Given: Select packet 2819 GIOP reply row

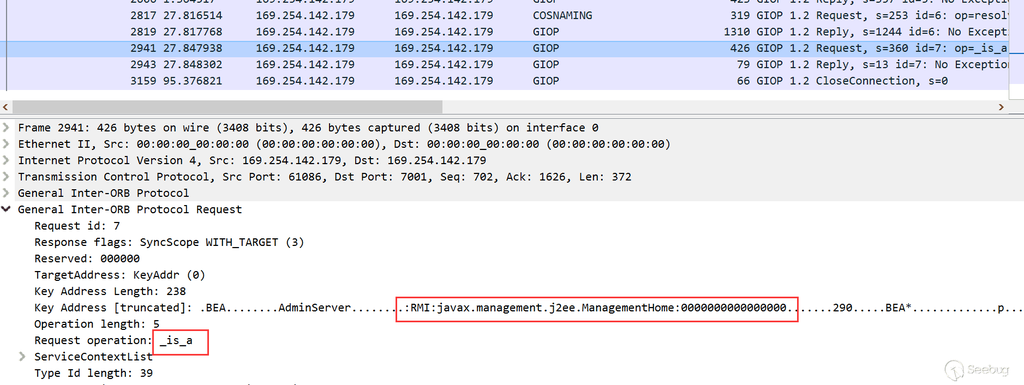Looking at the screenshot, I should pos(505,31).
